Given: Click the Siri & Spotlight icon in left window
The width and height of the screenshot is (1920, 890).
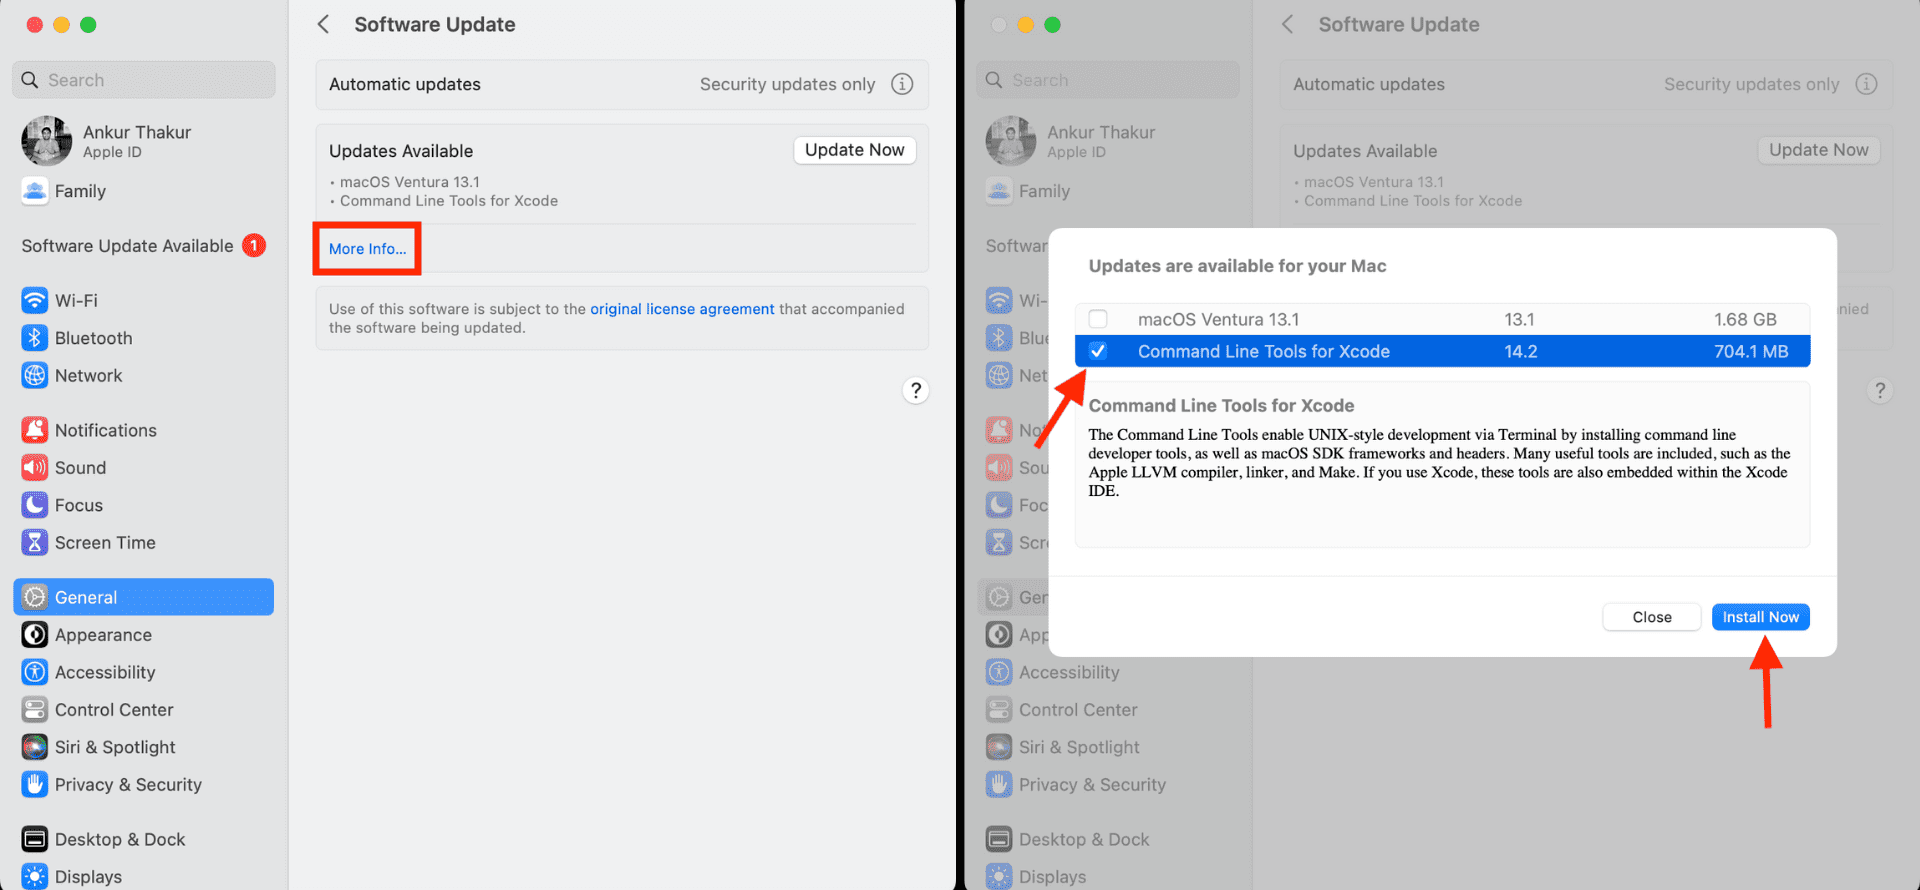Looking at the screenshot, I should coord(34,747).
